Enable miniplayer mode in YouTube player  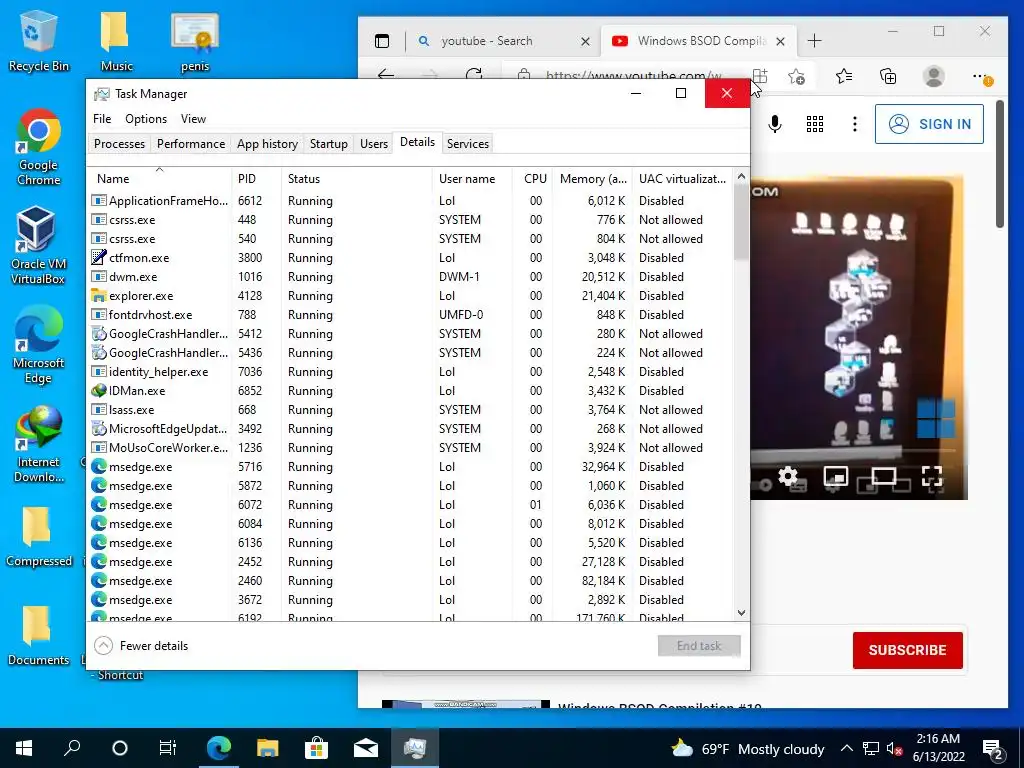point(835,476)
